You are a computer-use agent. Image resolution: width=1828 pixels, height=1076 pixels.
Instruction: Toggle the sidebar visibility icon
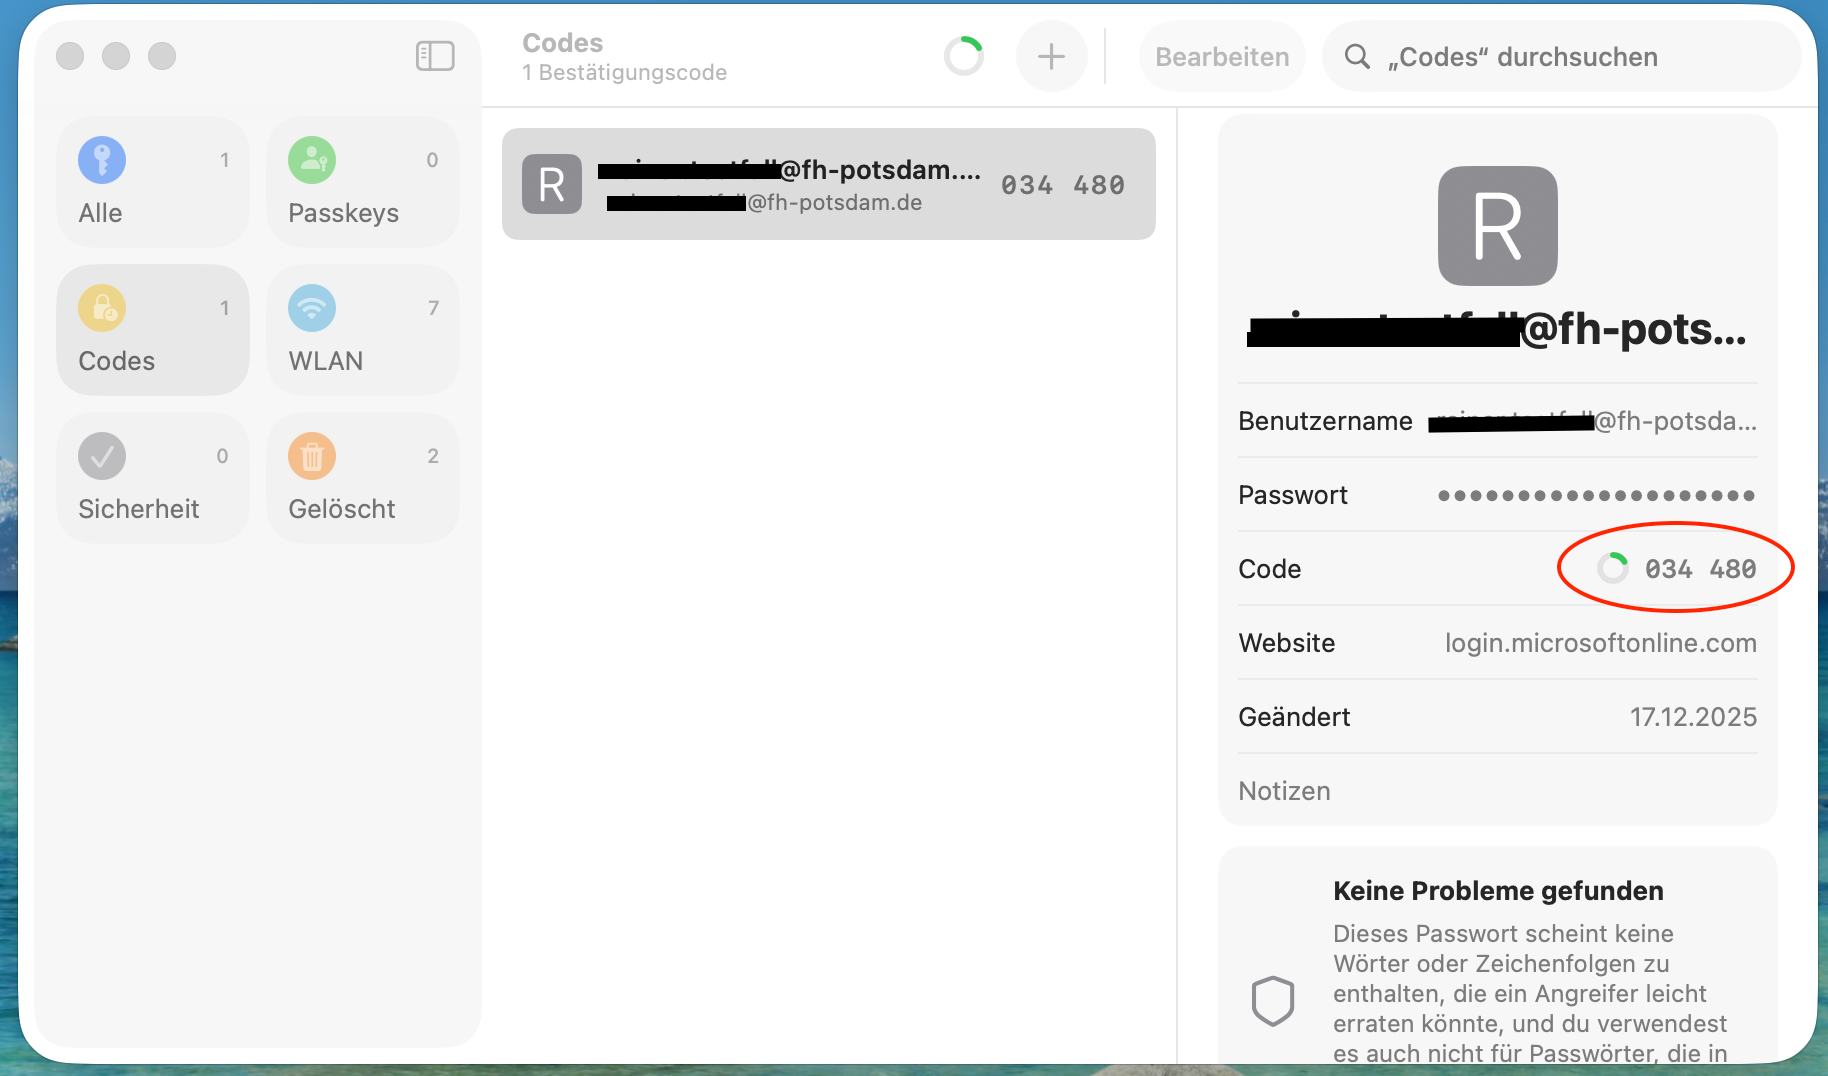[435, 56]
